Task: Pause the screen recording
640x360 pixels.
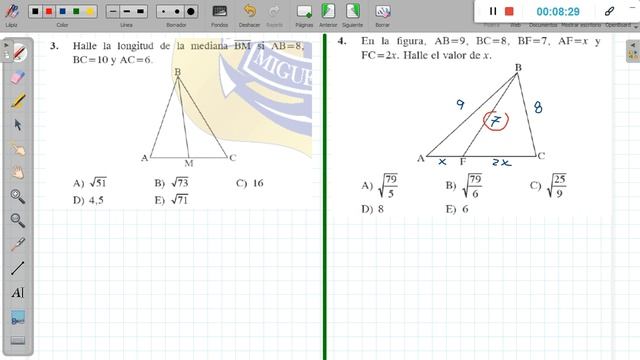Action: 493,11
